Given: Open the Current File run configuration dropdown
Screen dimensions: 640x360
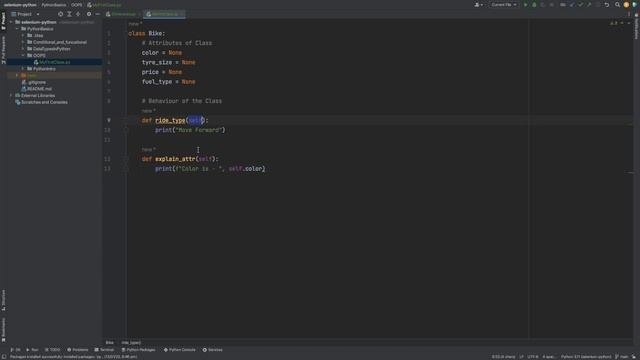Looking at the screenshot, I should [504, 5].
